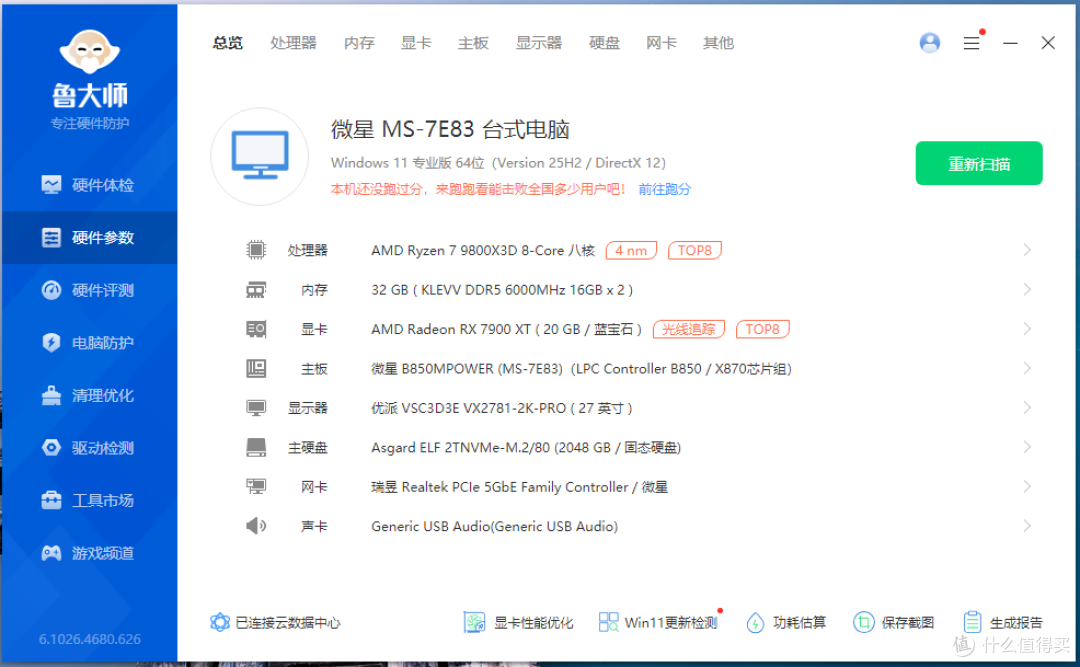The height and width of the screenshot is (667, 1080).
Task: Click the 主板 motherboard icon
Action: [x=256, y=369]
